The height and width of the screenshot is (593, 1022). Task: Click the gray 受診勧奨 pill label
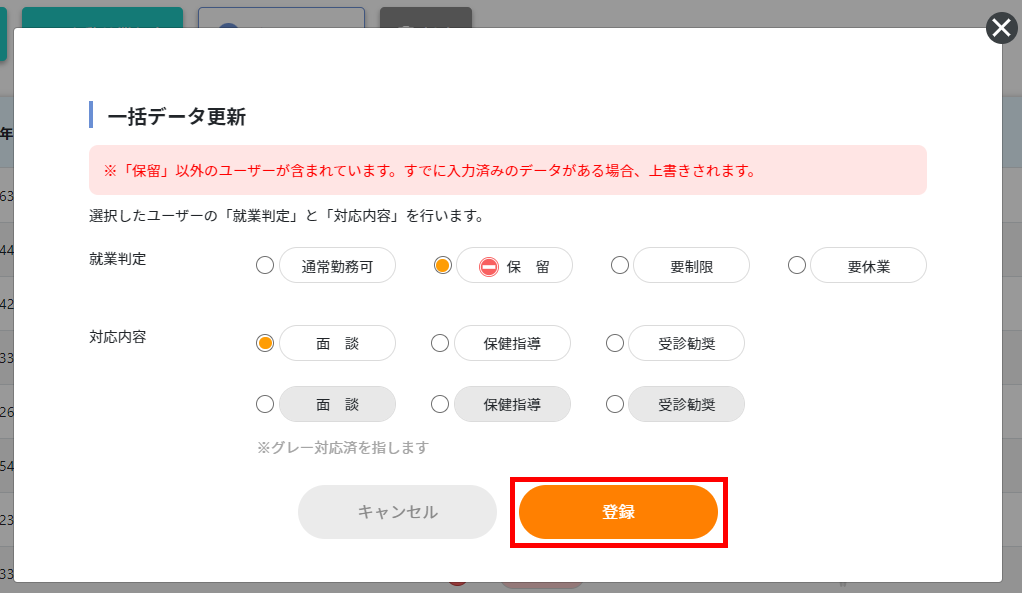686,404
